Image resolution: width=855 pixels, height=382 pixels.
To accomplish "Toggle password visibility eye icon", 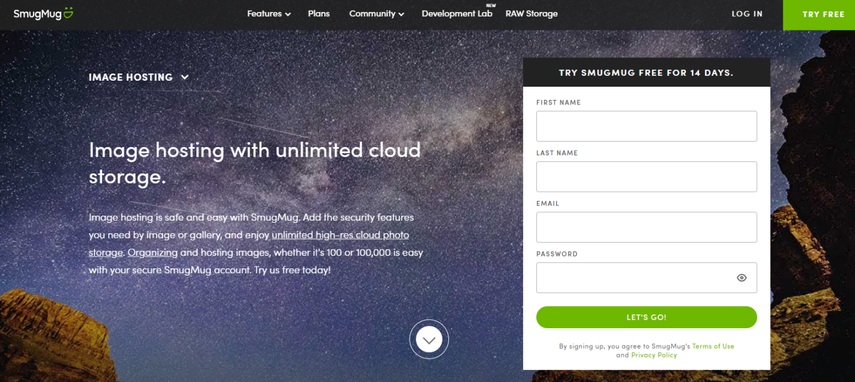I will click(741, 278).
